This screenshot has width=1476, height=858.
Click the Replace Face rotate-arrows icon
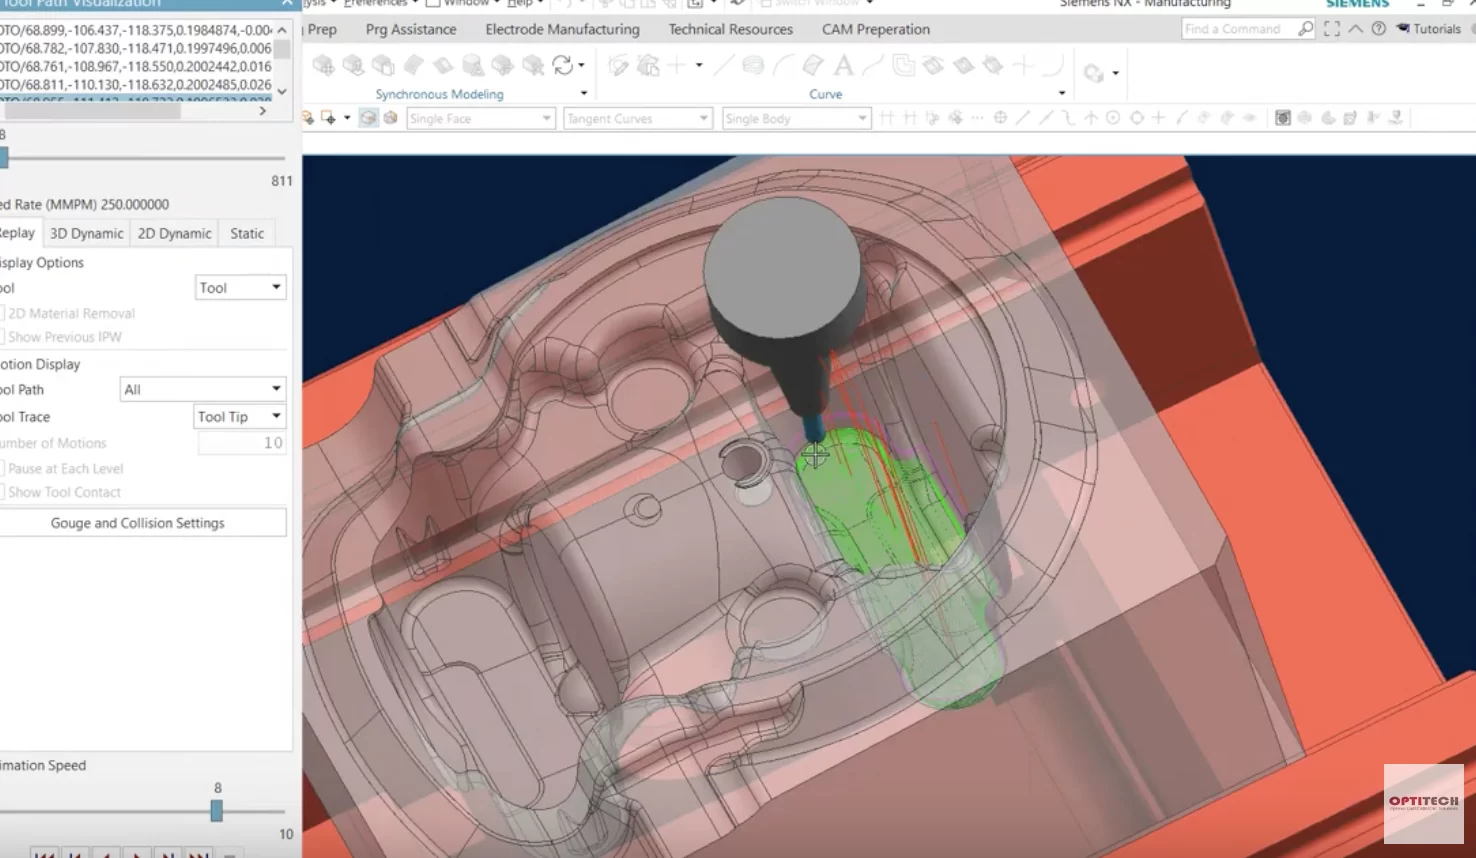(x=563, y=66)
